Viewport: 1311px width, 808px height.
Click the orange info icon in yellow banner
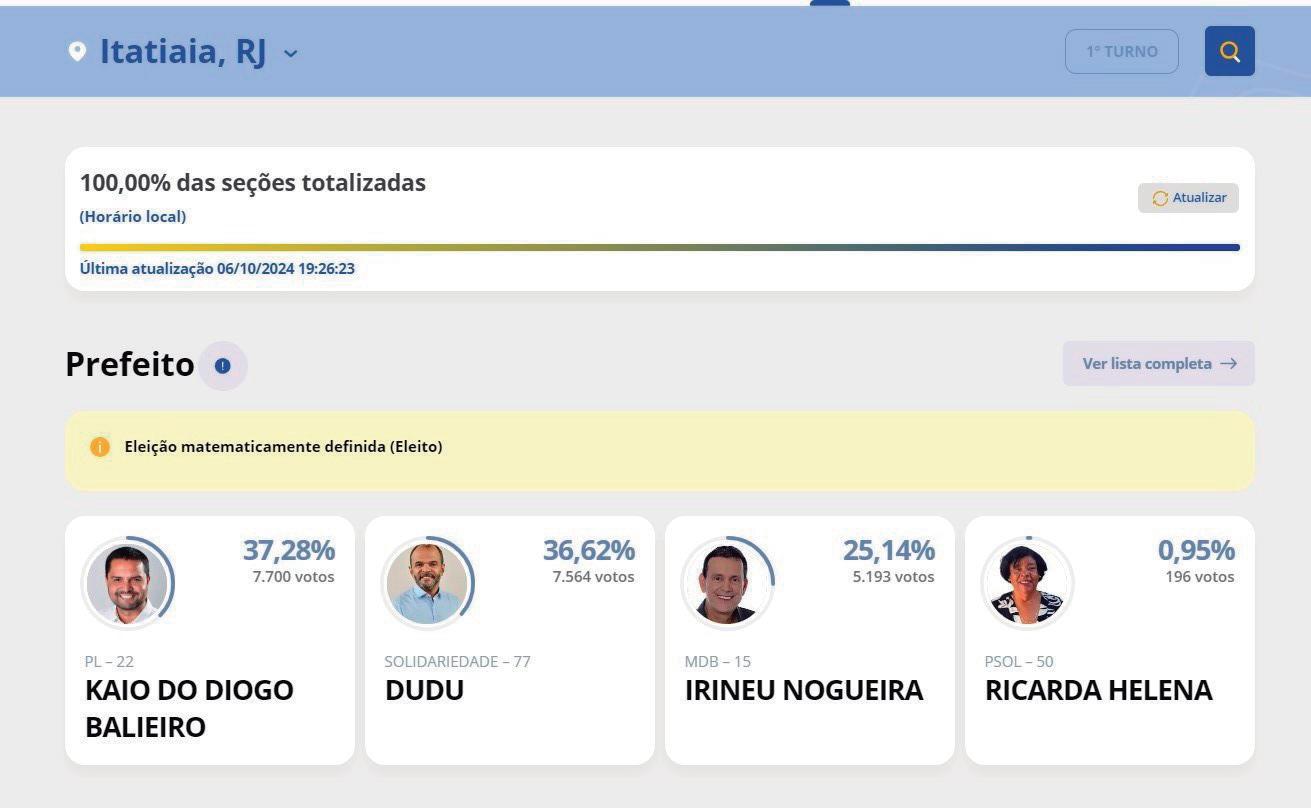100,447
